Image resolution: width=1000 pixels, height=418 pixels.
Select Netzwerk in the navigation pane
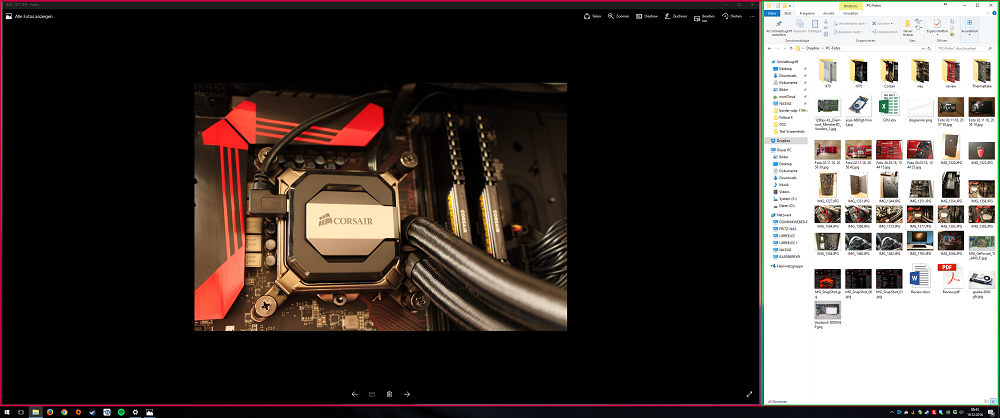[783, 216]
